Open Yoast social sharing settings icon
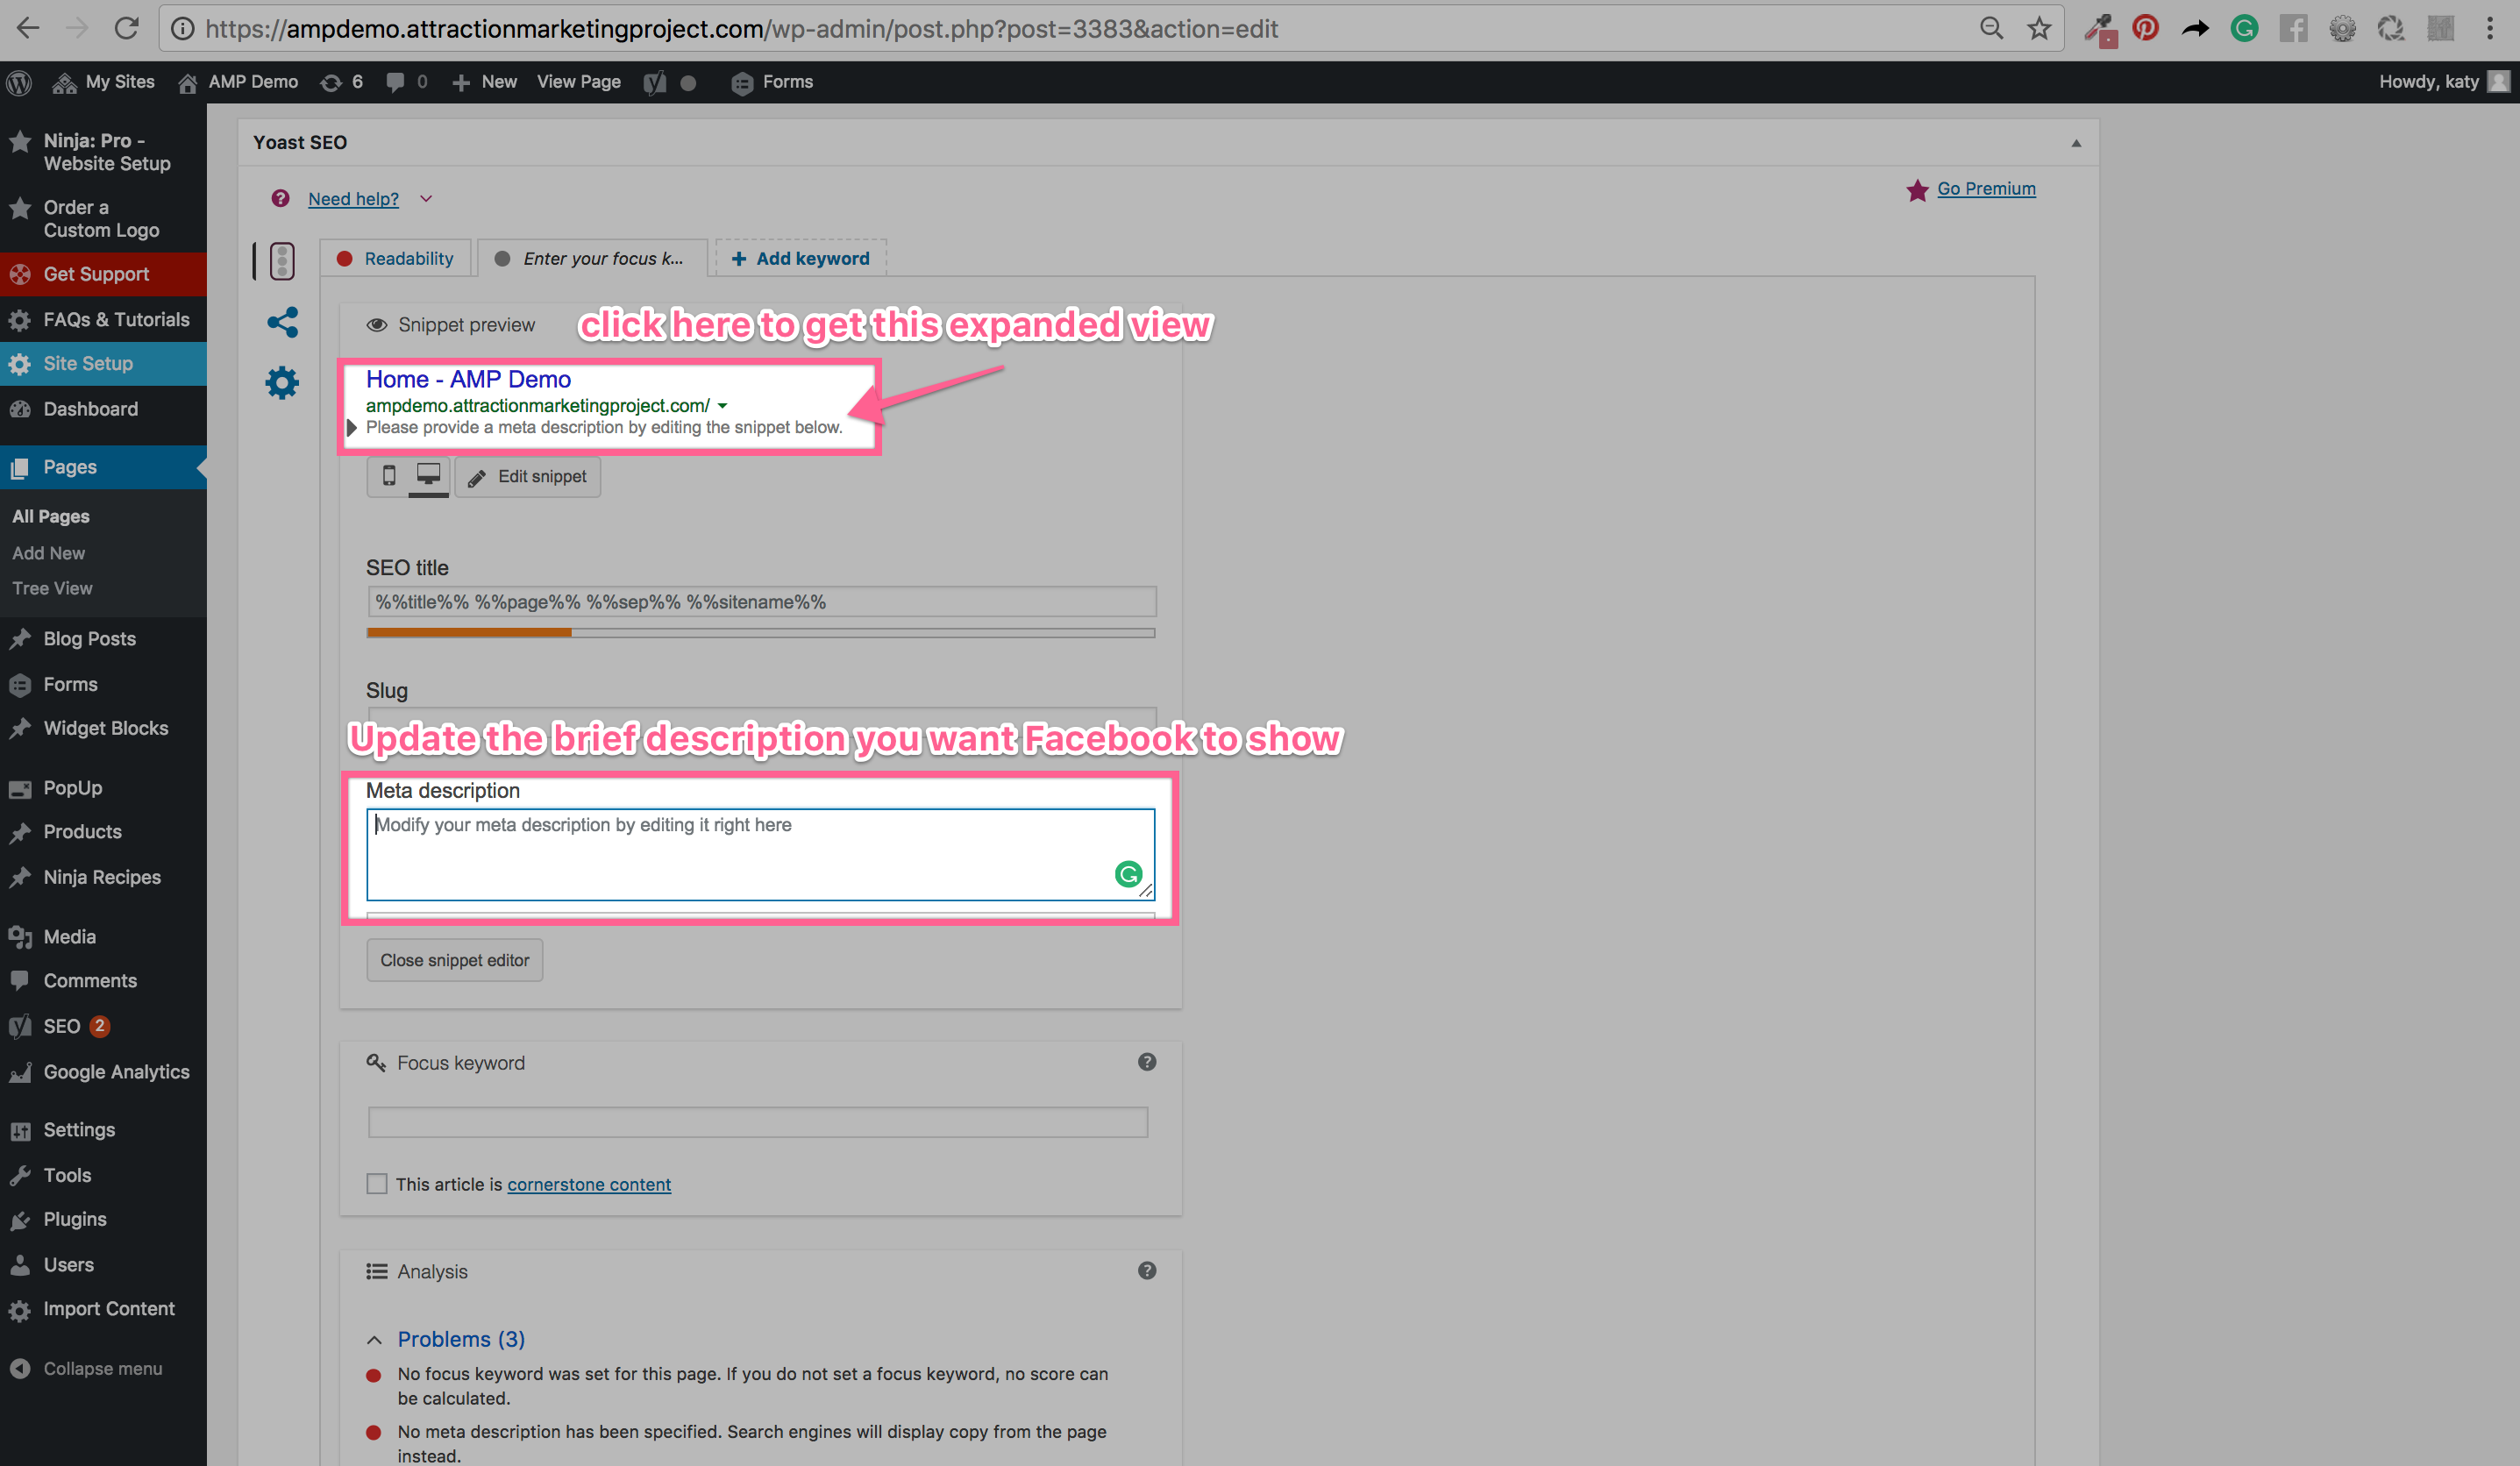The width and height of the screenshot is (2520, 1466). click(x=282, y=322)
